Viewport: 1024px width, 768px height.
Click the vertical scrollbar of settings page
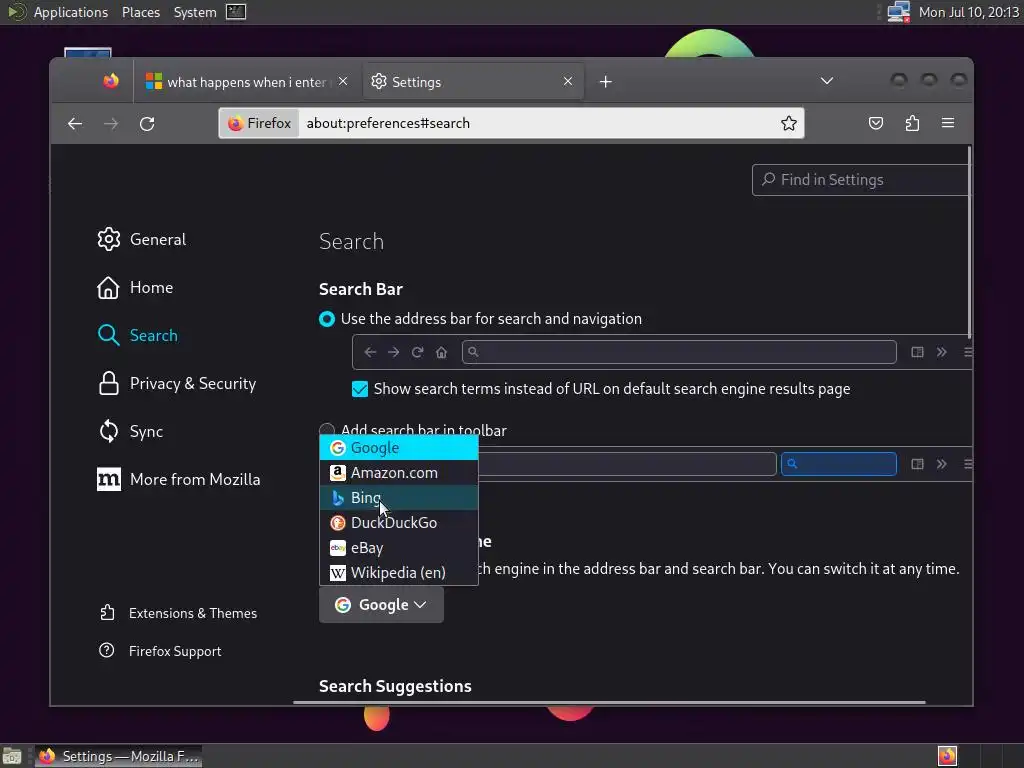click(x=969, y=243)
